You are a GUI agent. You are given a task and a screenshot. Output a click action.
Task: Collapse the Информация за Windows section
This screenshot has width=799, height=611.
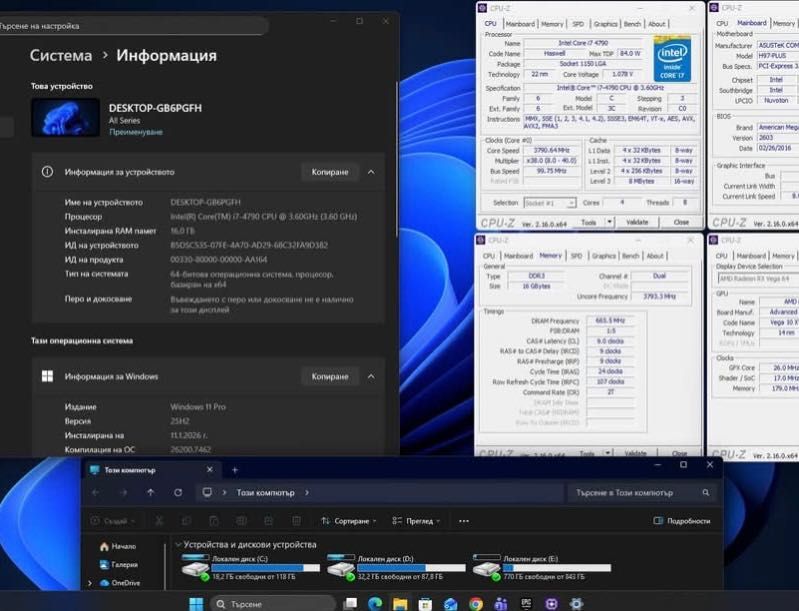(x=371, y=377)
